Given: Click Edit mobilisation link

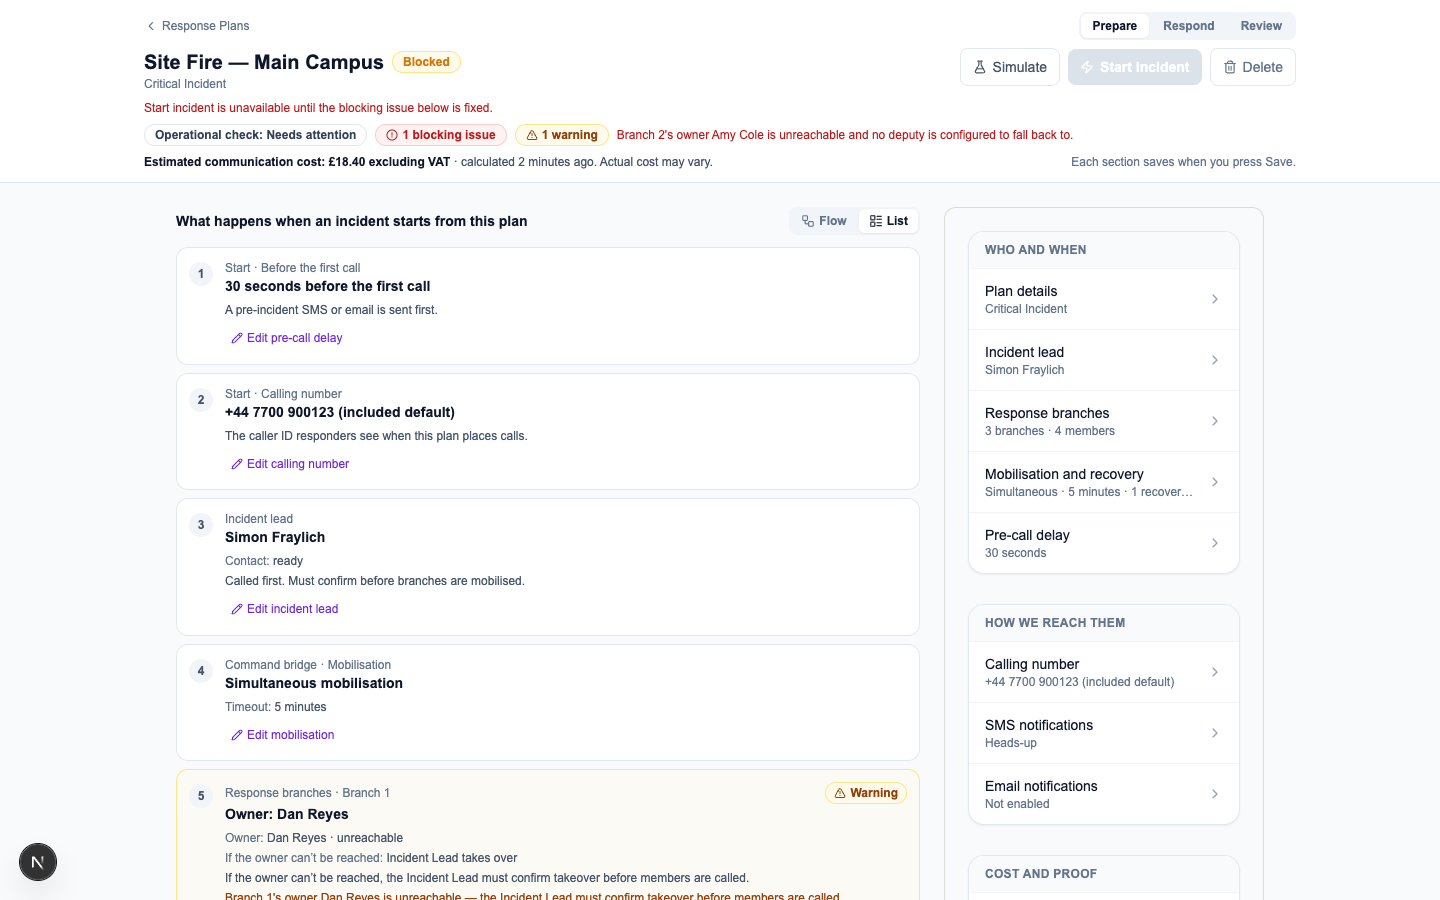Looking at the screenshot, I should pos(283,735).
